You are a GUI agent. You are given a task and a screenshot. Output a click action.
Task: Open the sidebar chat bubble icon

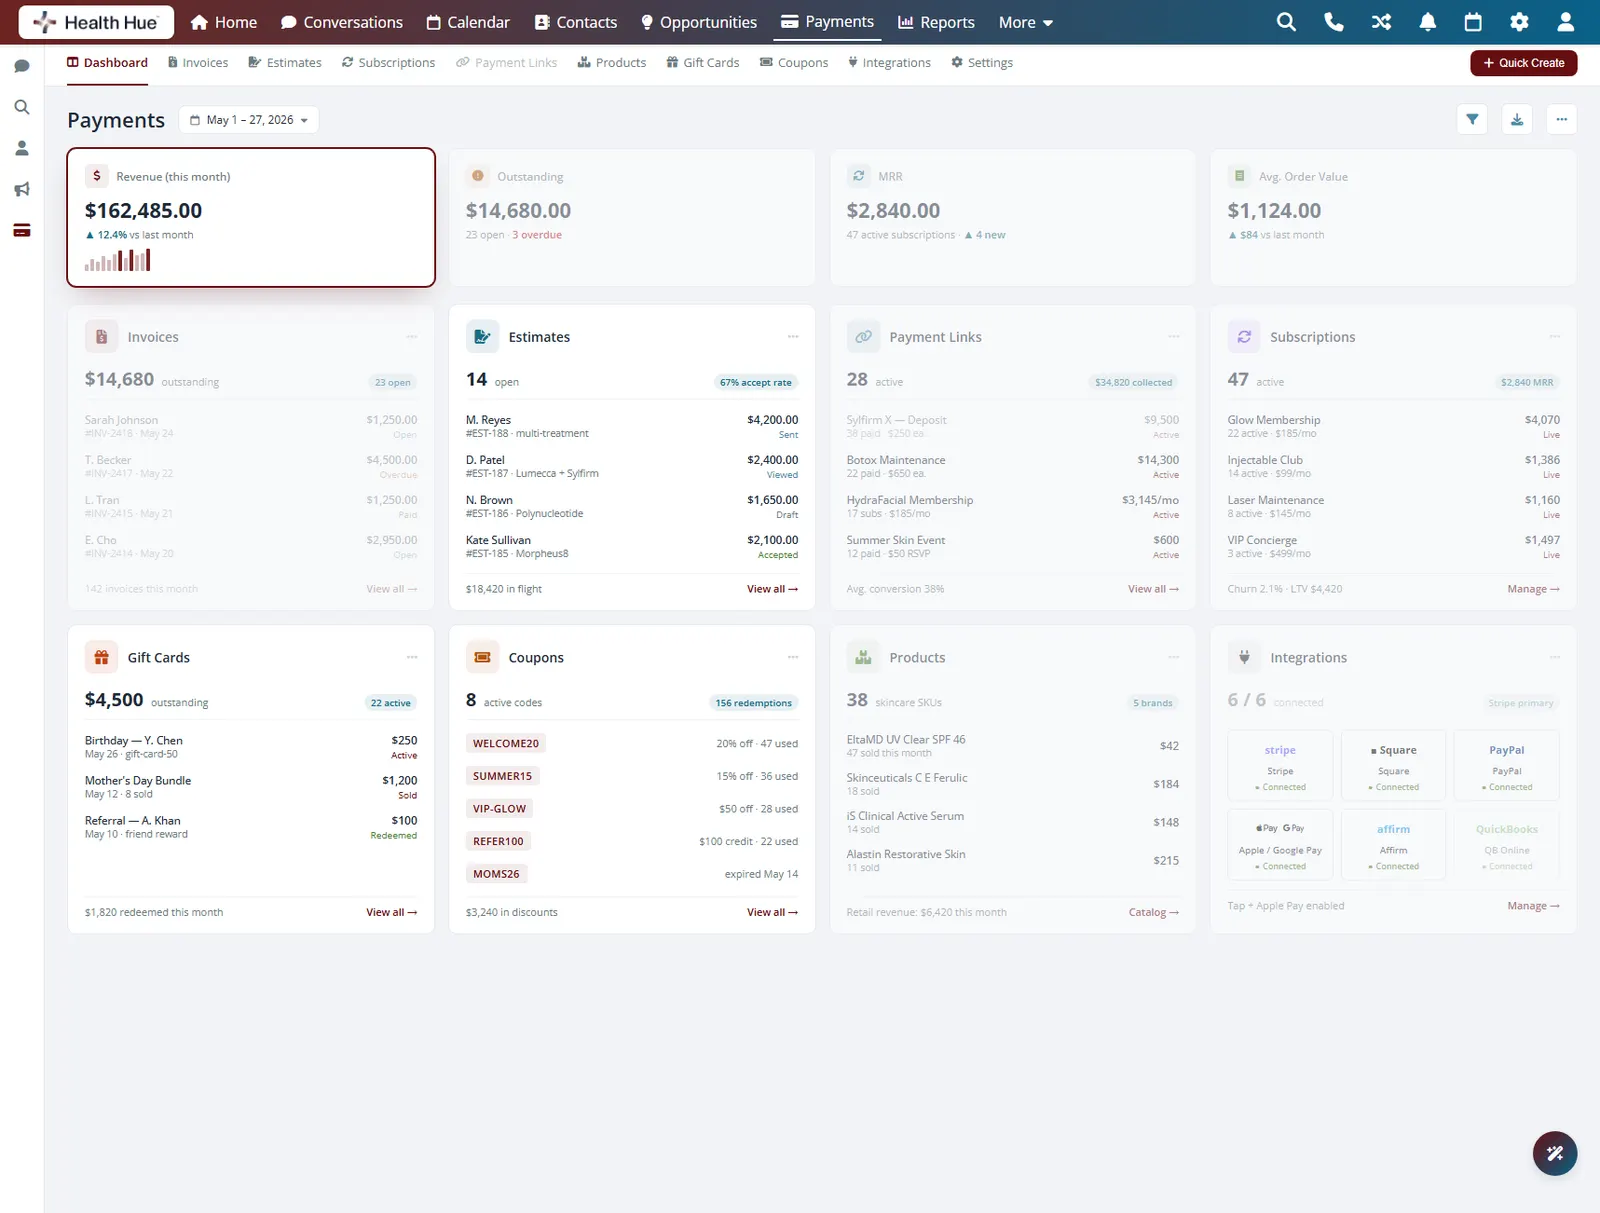[22, 66]
